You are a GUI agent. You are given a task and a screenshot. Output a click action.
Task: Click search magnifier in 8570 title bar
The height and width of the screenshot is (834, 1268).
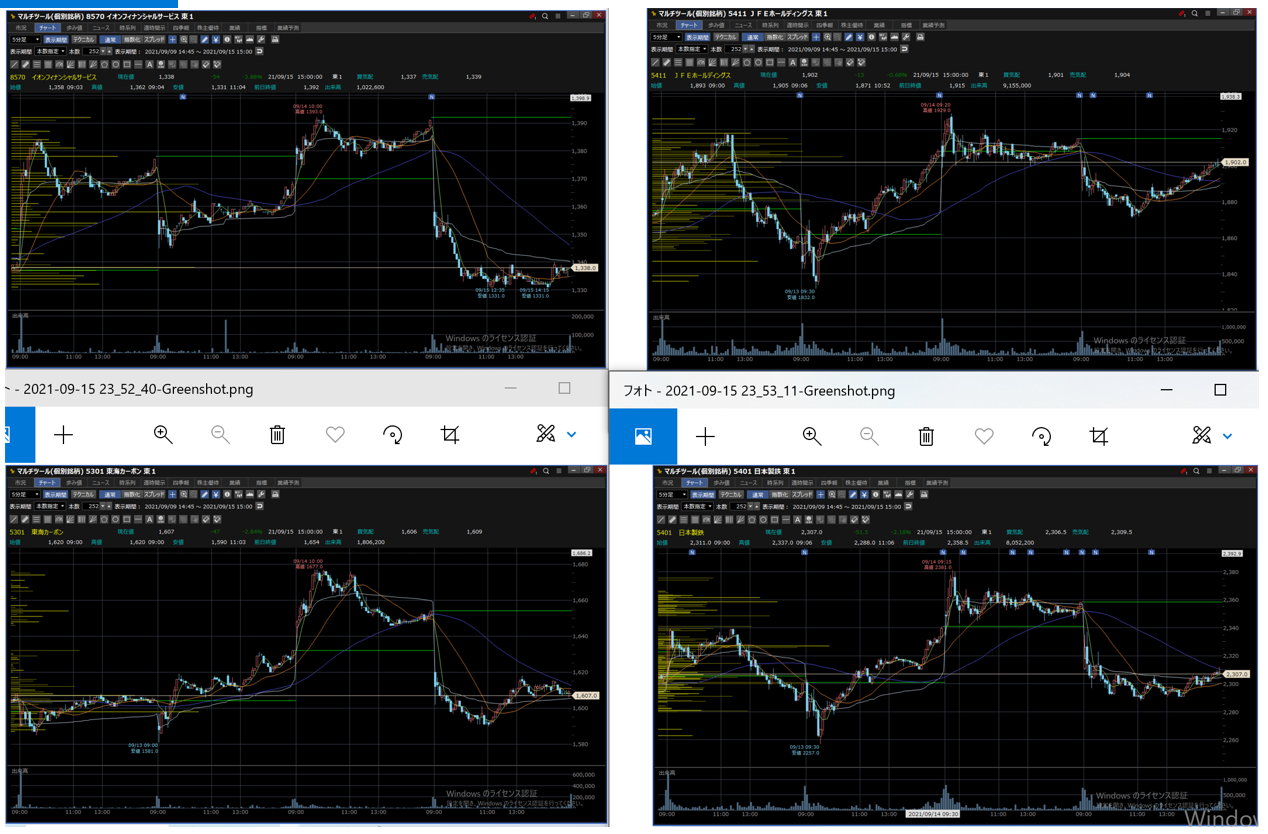coord(546,16)
